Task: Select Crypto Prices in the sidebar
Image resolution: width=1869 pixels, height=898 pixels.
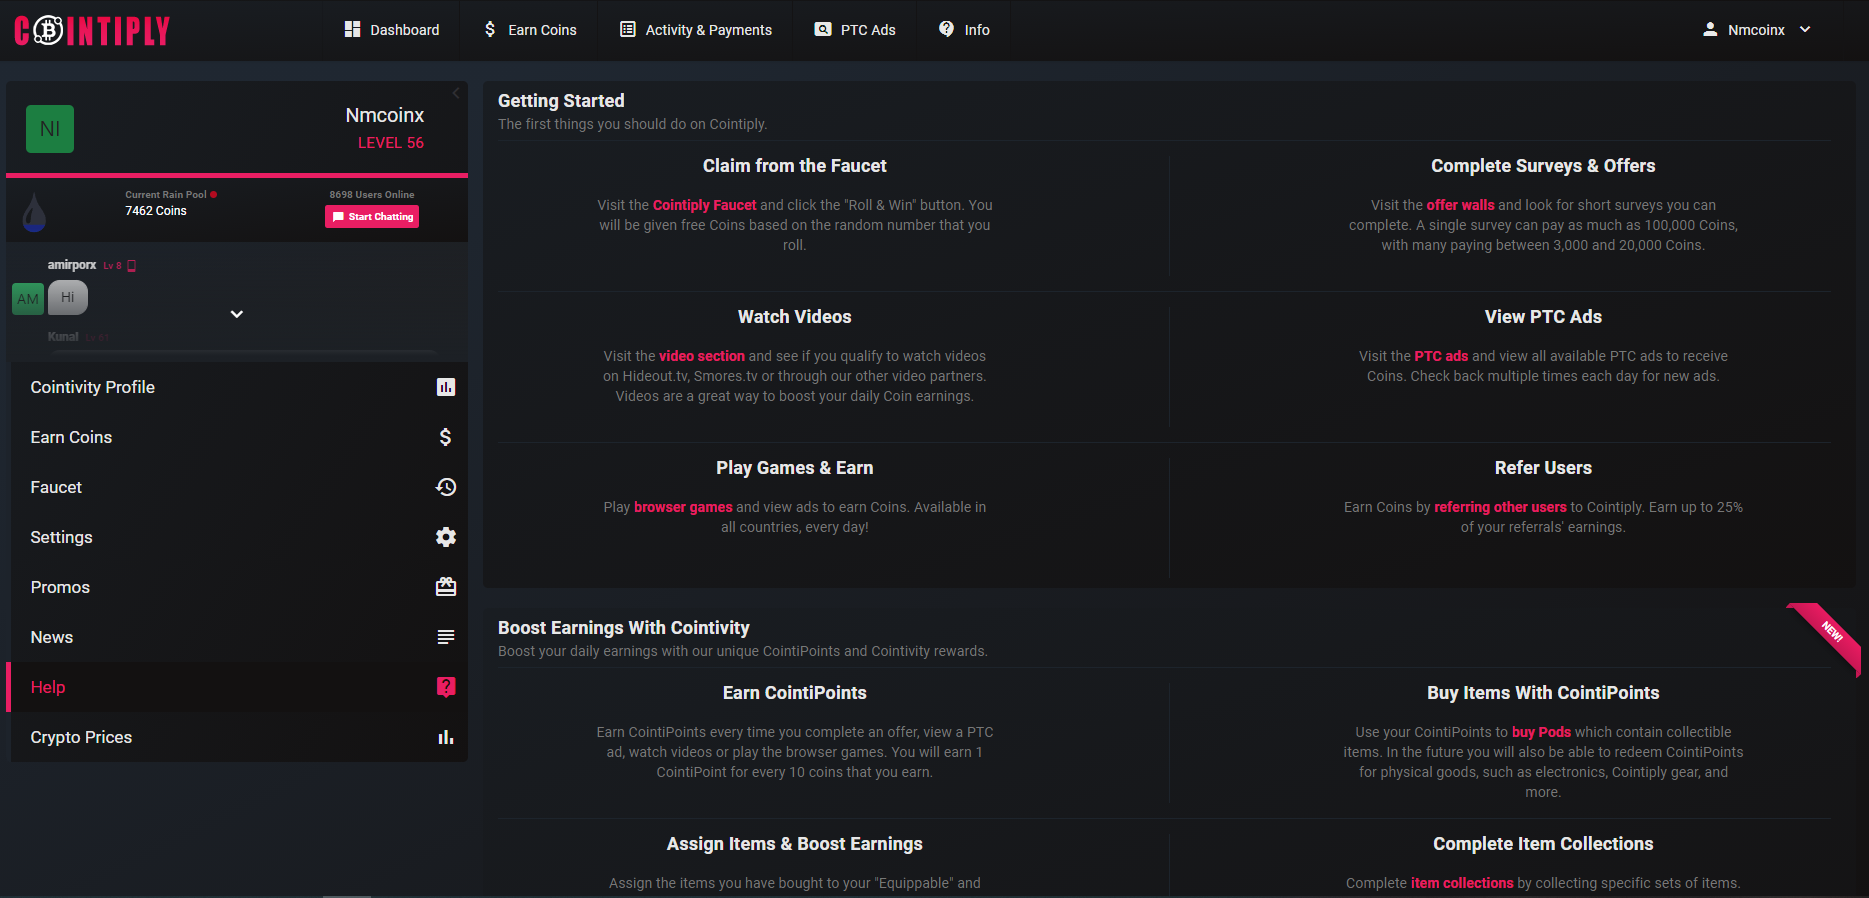Action: 239,737
